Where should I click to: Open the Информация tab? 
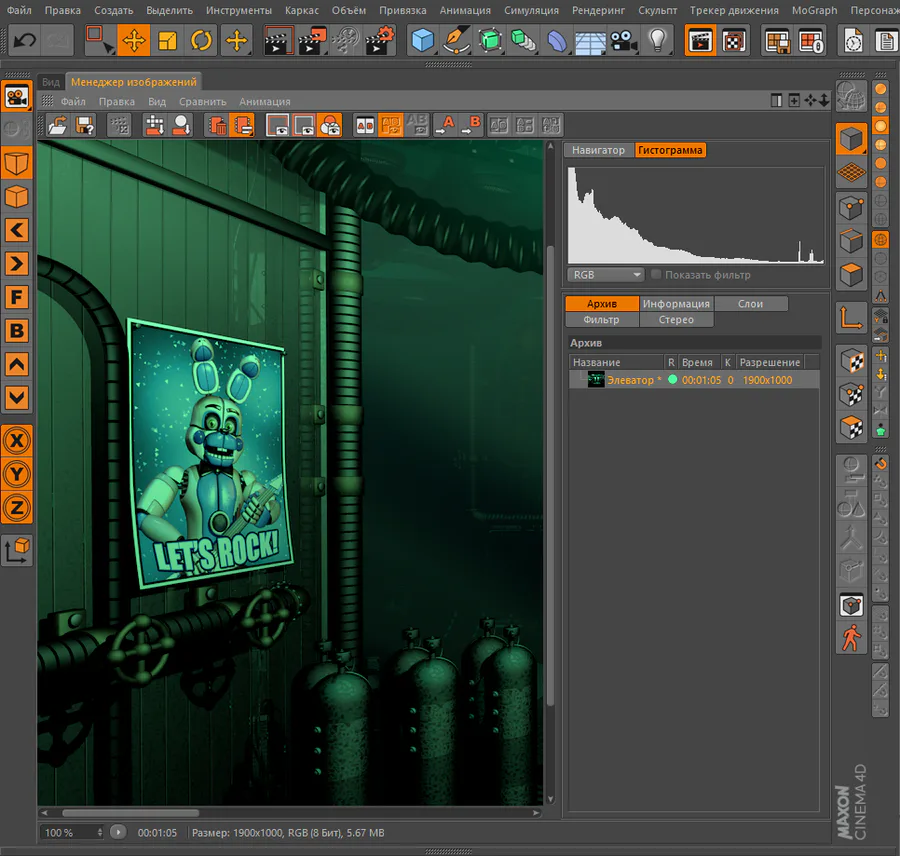pyautogui.click(x=676, y=304)
